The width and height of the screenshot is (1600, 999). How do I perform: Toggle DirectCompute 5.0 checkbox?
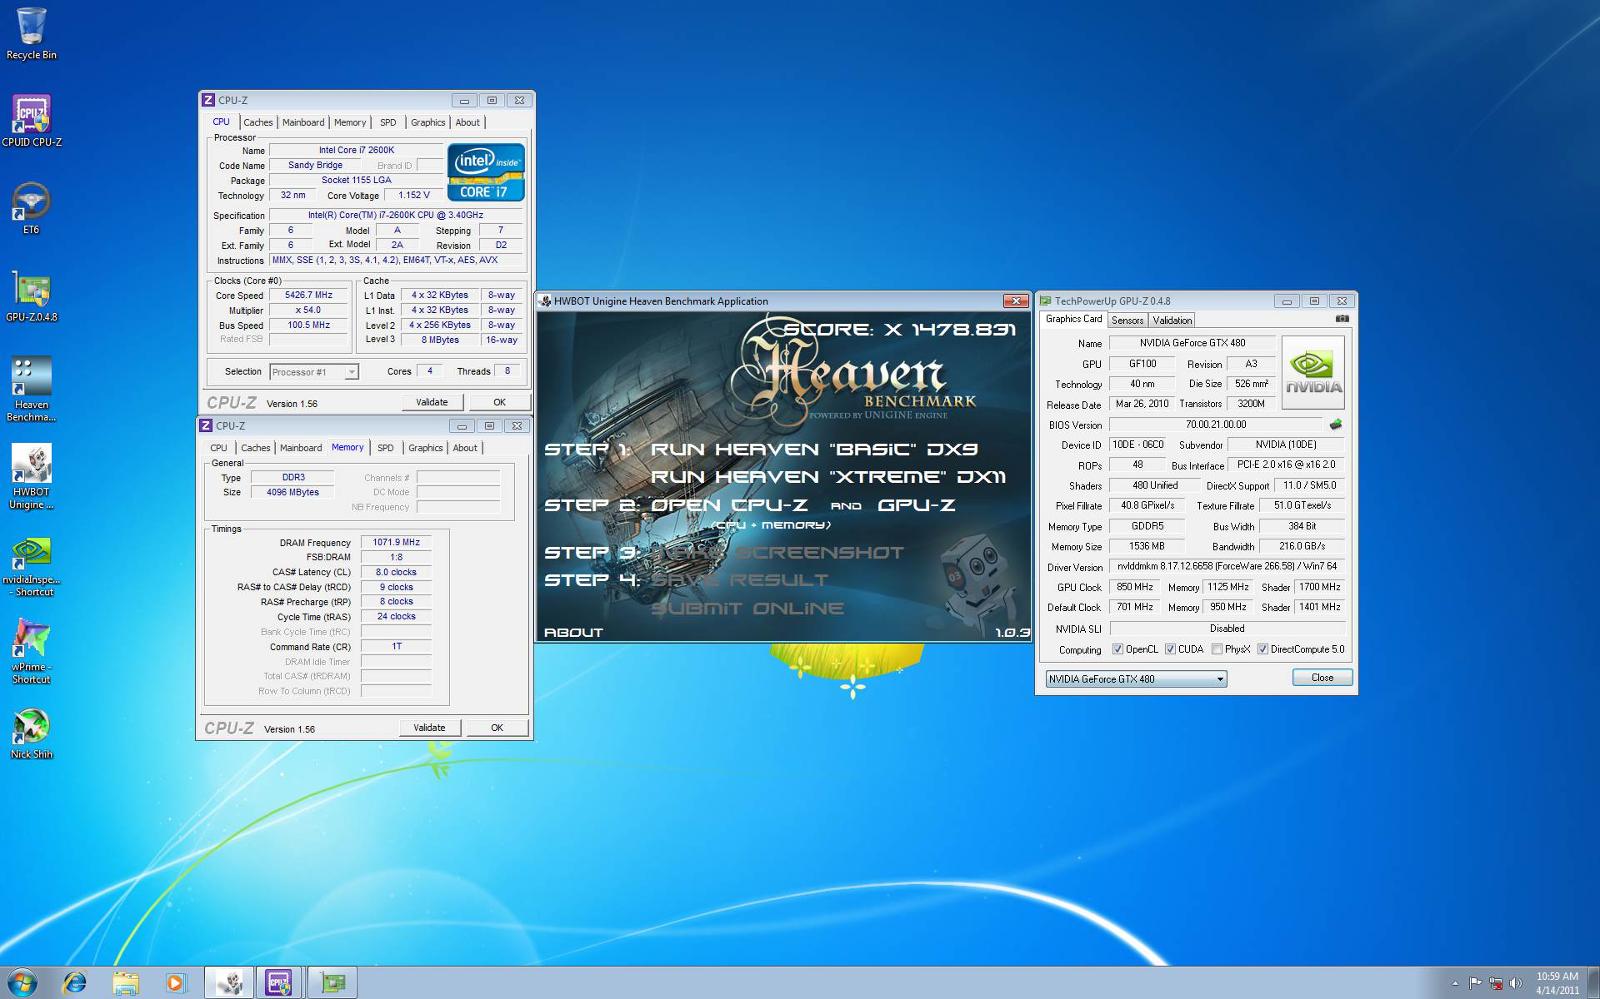click(1262, 649)
